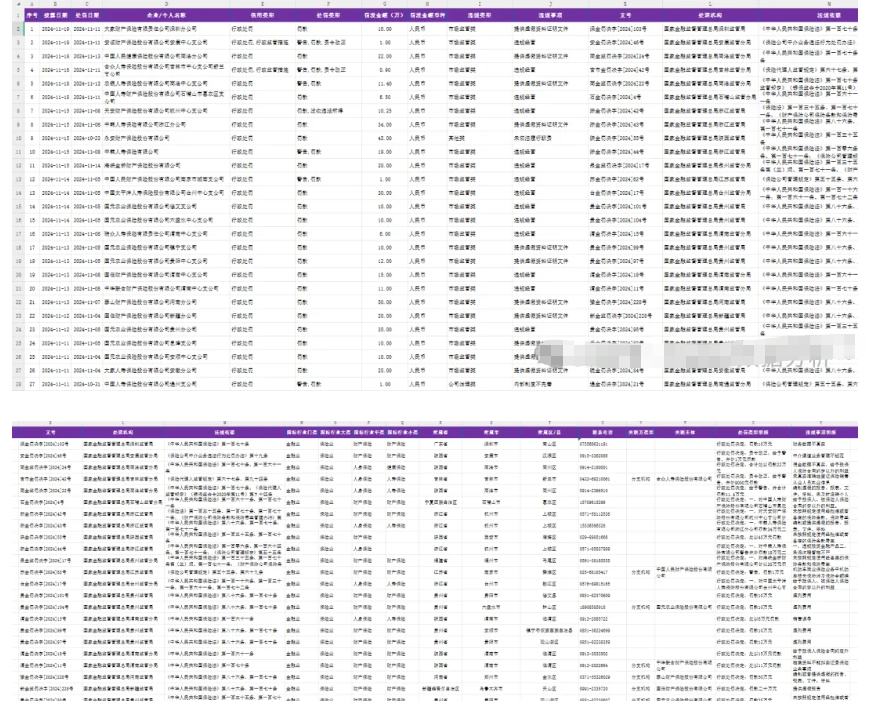Click the 文号 header cell in upper table
This screenshot has height=701, width=875.
tap(626, 15)
